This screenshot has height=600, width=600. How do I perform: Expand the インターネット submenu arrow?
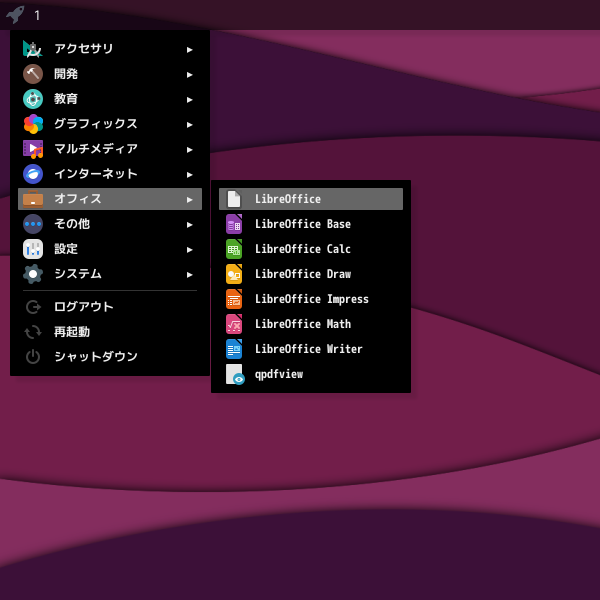click(x=189, y=175)
